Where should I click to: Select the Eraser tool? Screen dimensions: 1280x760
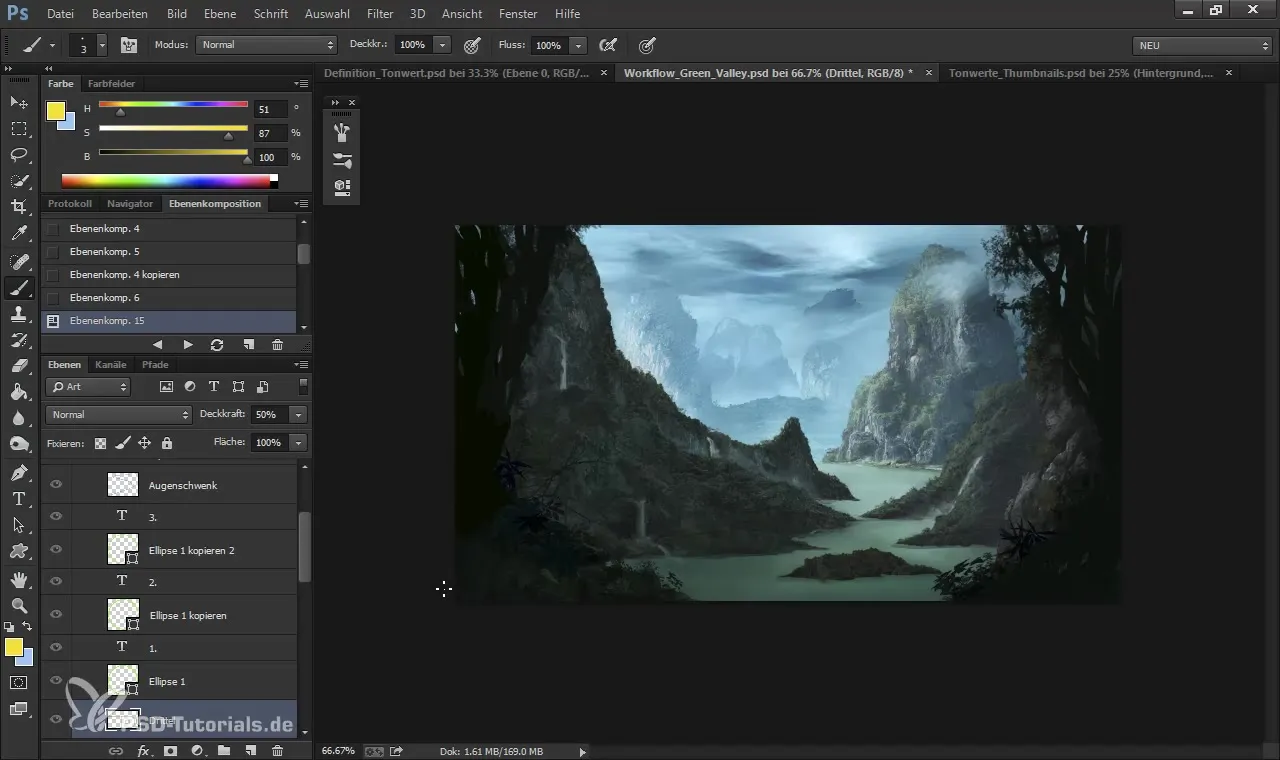[x=18, y=366]
